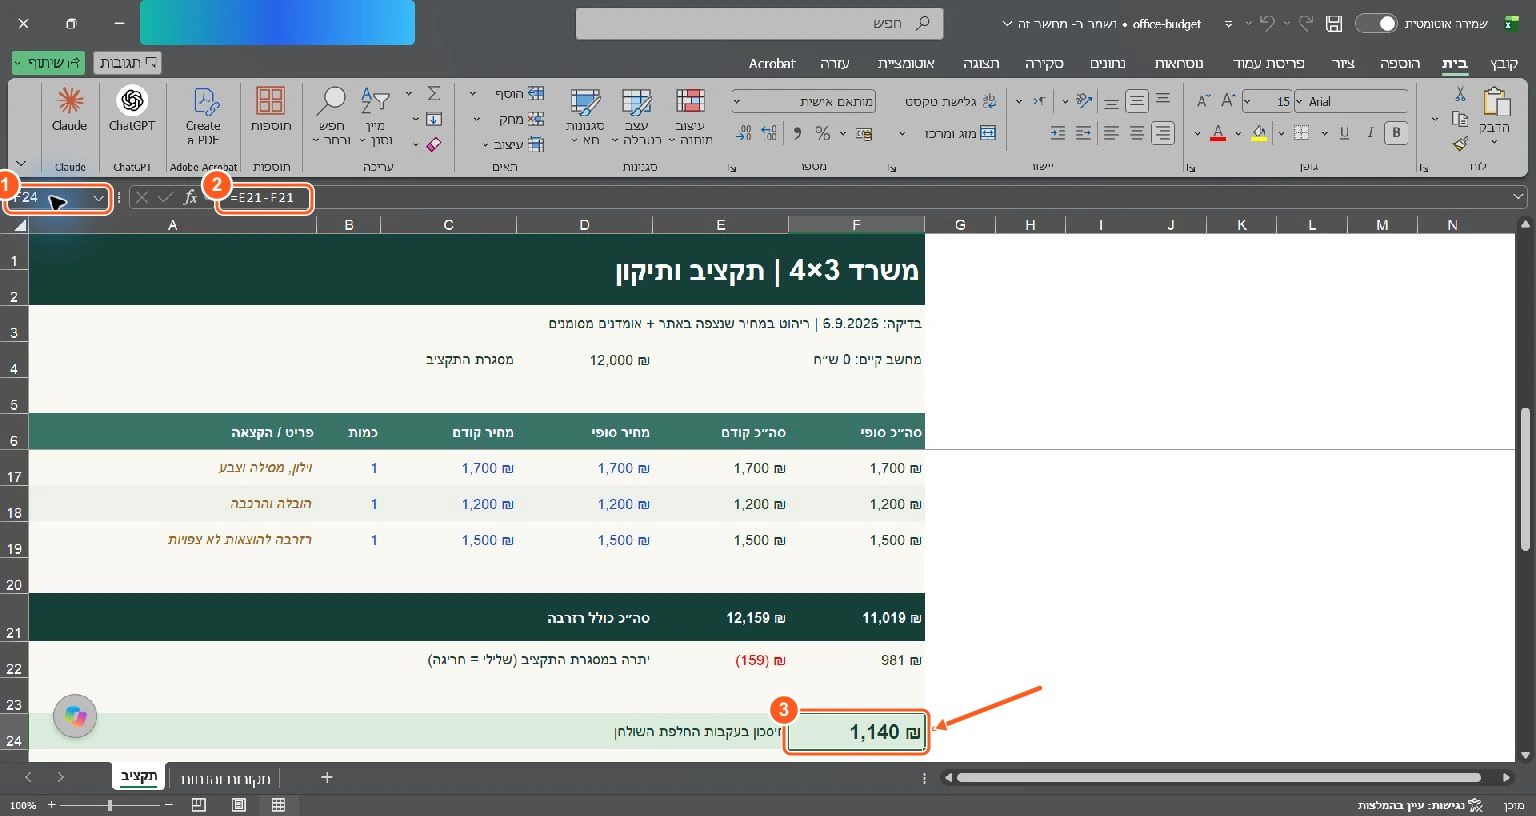Select the תקציב sheet tab
This screenshot has width=1536, height=816.
pos(139,776)
